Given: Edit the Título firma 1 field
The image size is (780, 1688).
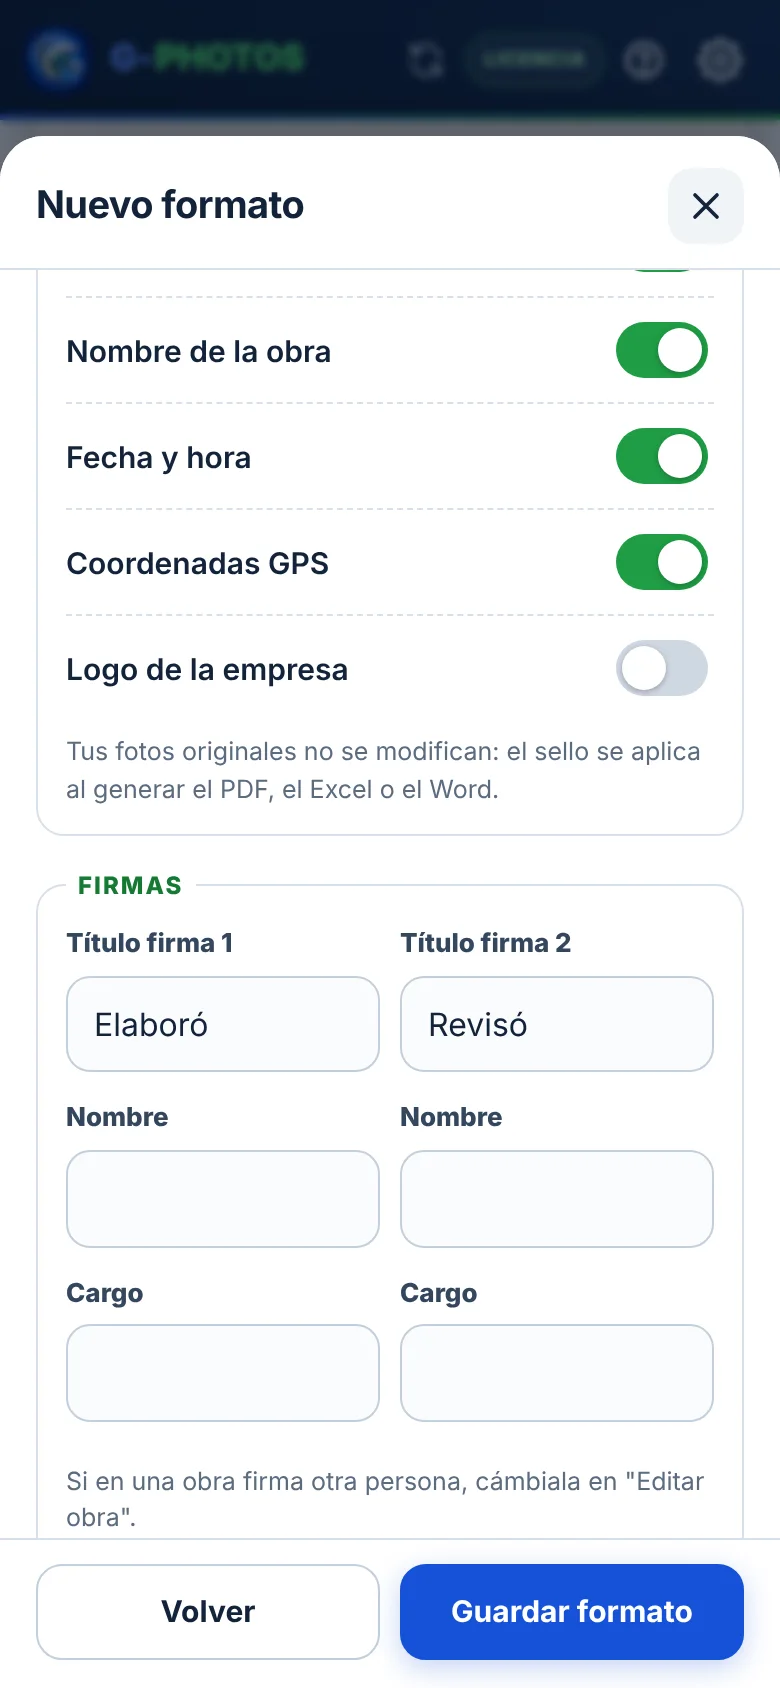Looking at the screenshot, I should click(223, 1024).
